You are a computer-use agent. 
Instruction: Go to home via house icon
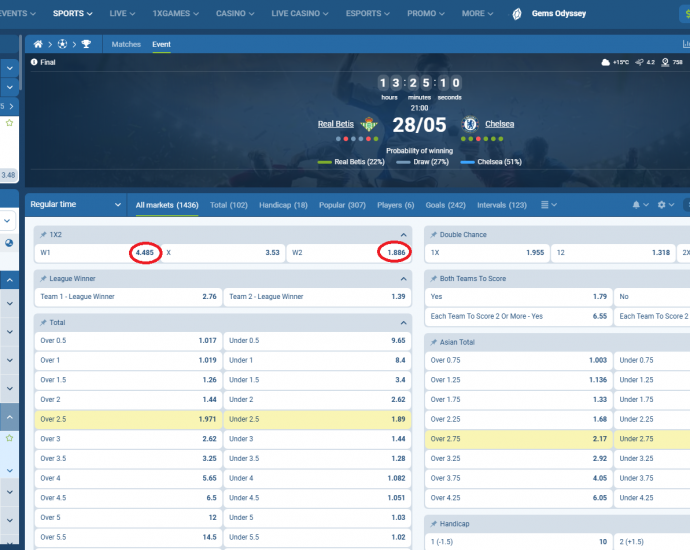point(38,44)
